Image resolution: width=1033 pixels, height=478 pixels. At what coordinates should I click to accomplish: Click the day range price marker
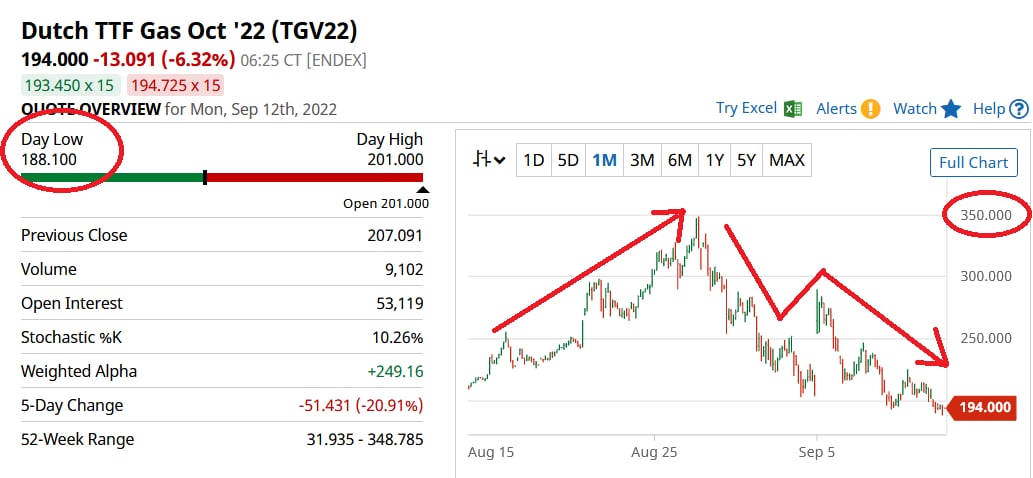click(x=205, y=178)
